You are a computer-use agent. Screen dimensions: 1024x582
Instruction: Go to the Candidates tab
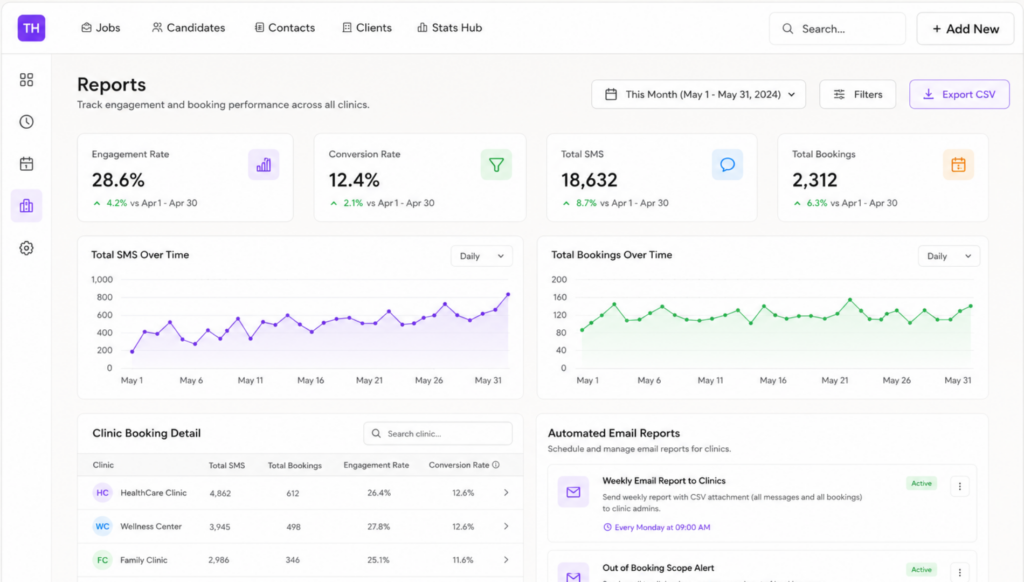(x=189, y=27)
